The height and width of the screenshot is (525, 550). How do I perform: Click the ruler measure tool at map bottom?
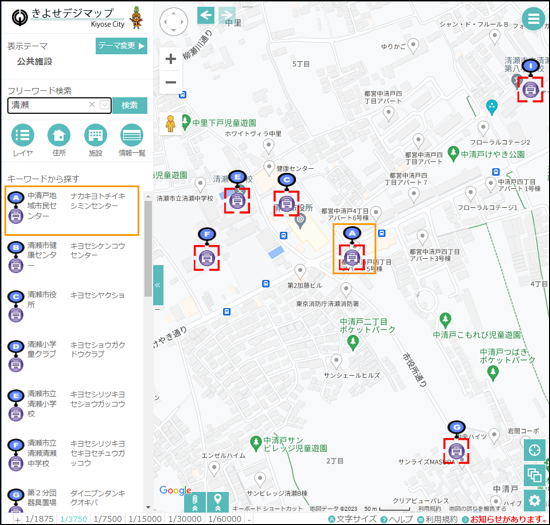195,502
